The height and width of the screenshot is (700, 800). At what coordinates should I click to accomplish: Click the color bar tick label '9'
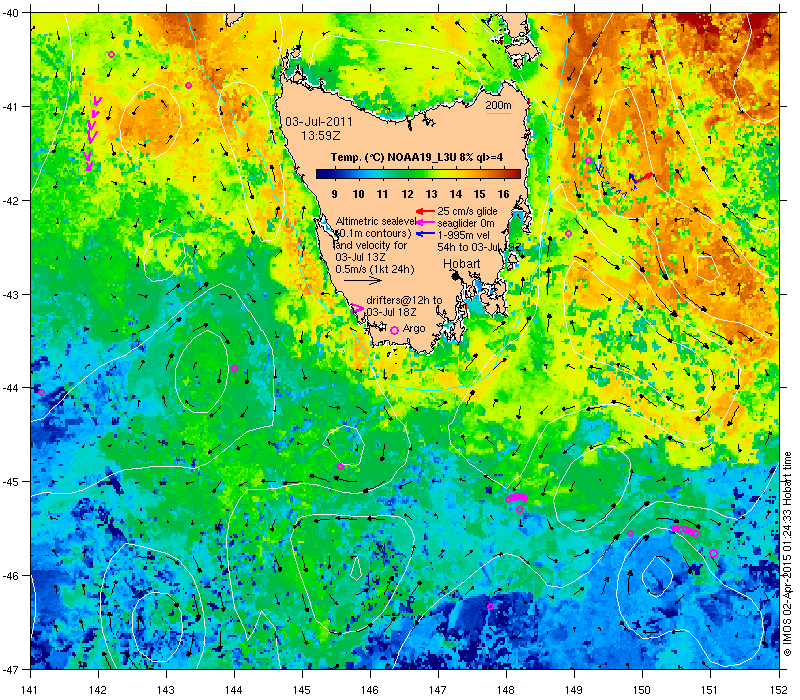click(334, 194)
